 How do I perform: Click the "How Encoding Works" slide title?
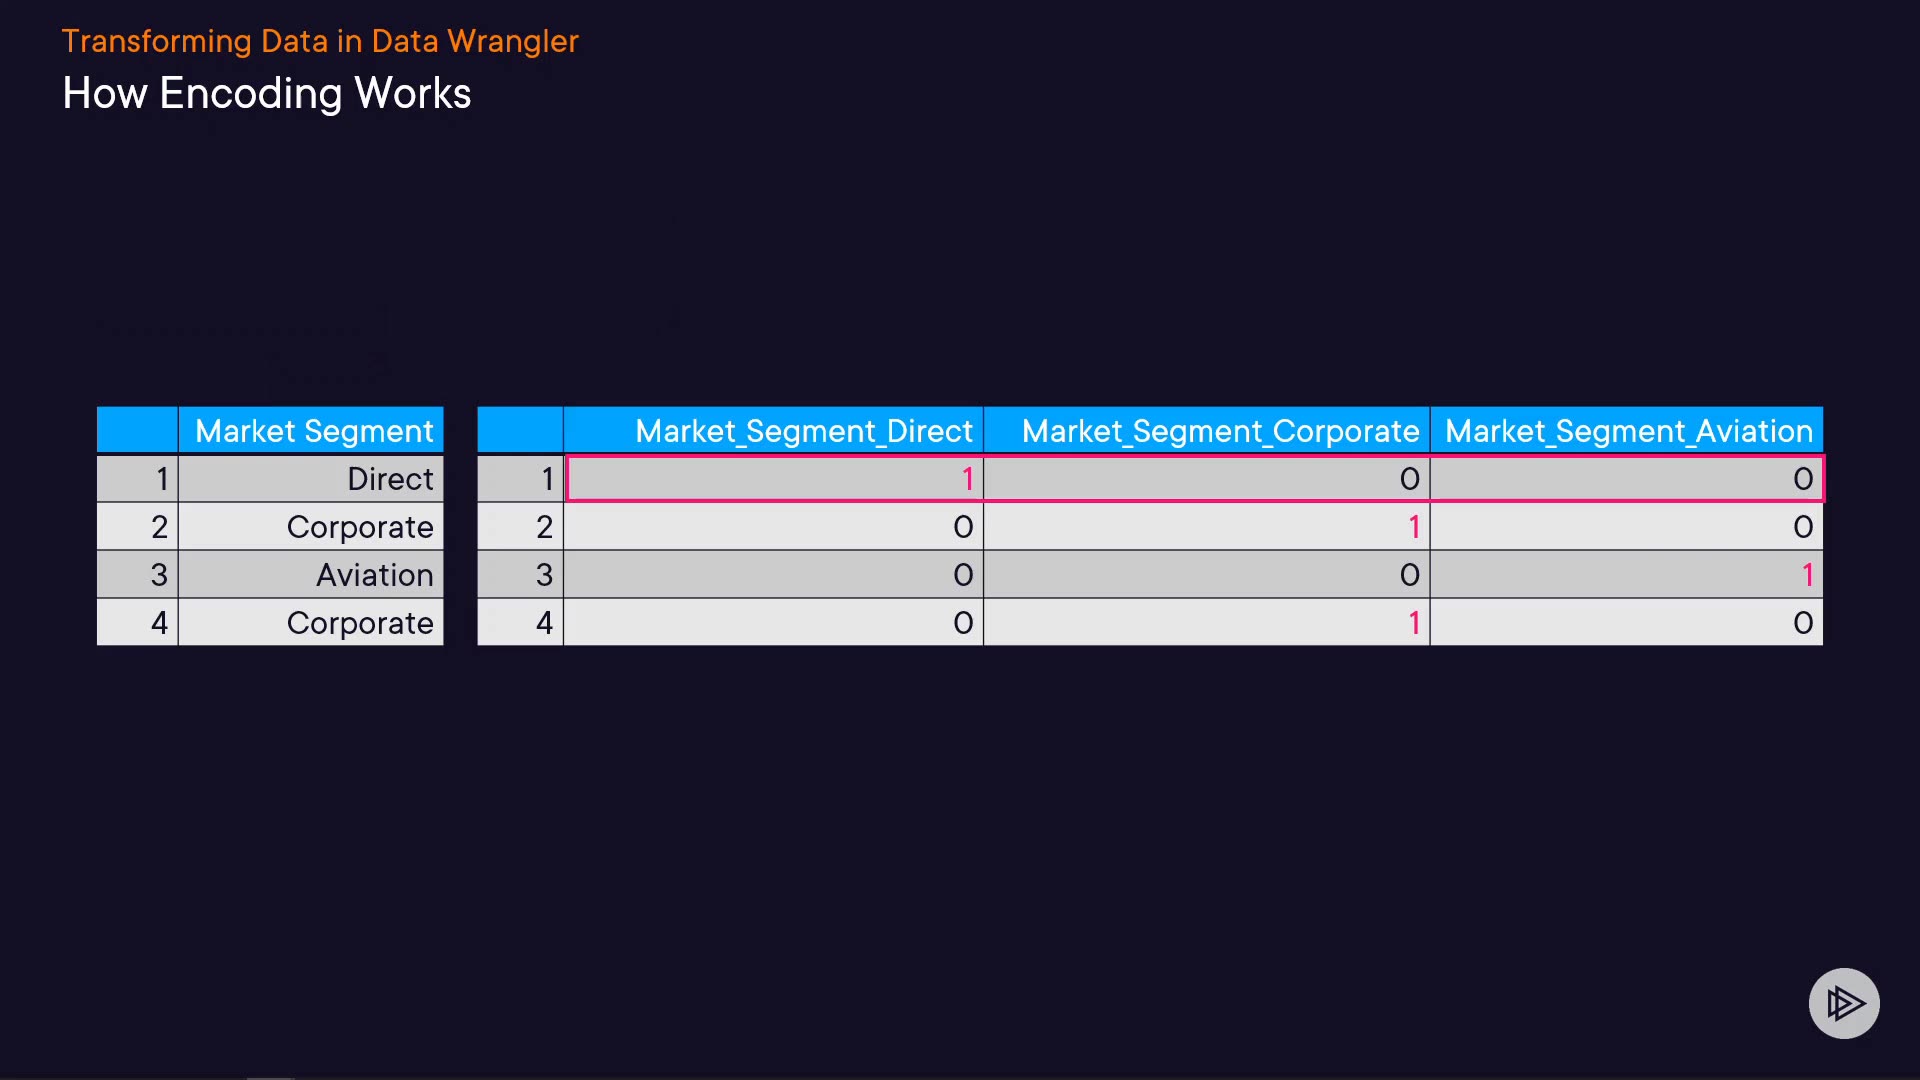(x=266, y=93)
